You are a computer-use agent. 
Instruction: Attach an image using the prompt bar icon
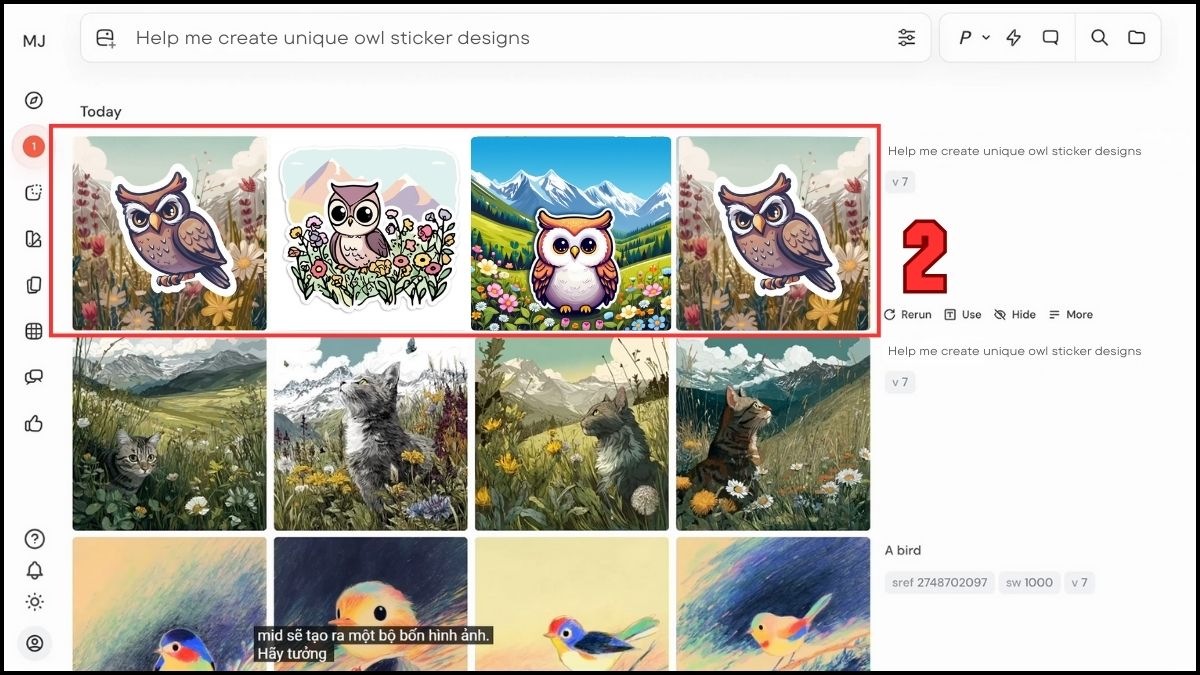104,37
